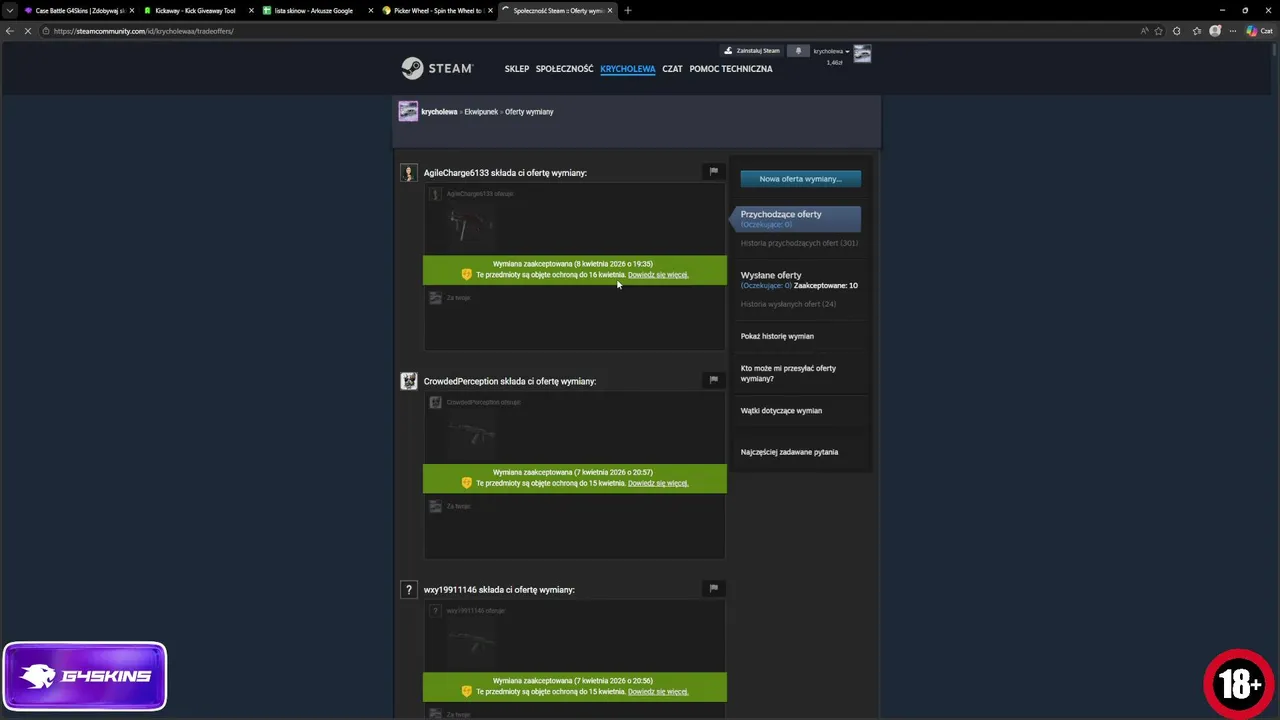Click the AgileCharge6133 offer heading
The width and height of the screenshot is (1280, 720).
point(505,173)
